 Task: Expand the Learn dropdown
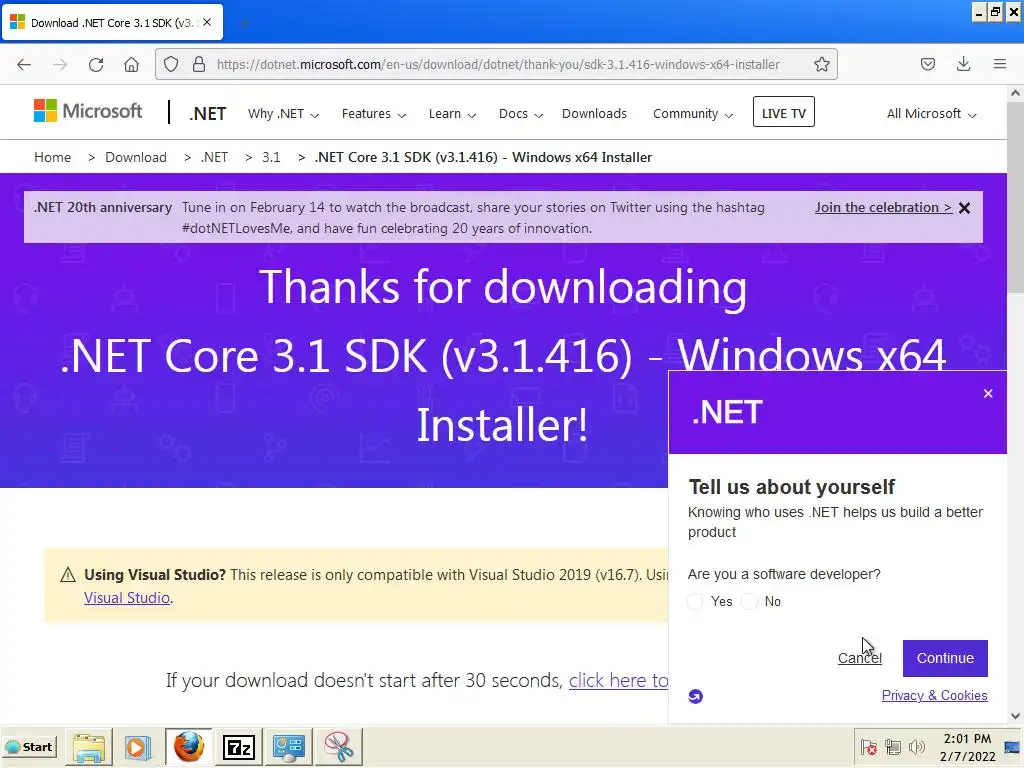coord(452,114)
